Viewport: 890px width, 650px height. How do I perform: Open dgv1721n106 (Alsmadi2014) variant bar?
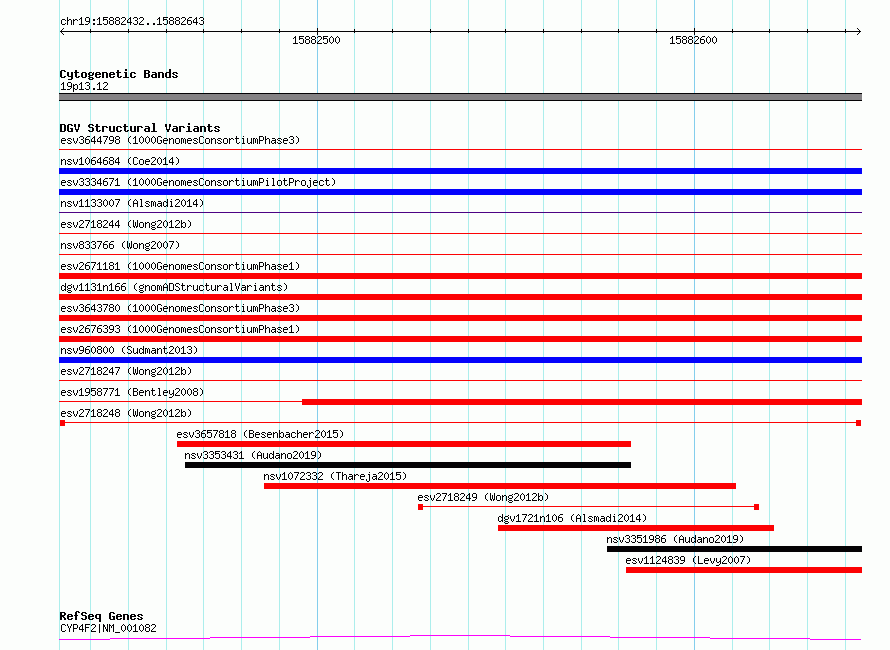(636, 528)
